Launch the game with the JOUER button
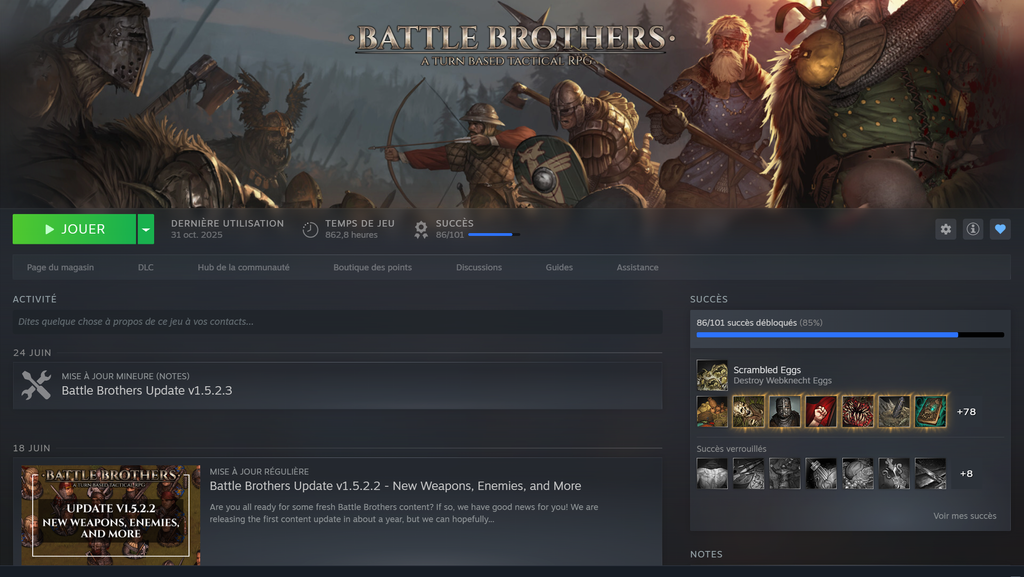The image size is (1024, 577). 74,229
